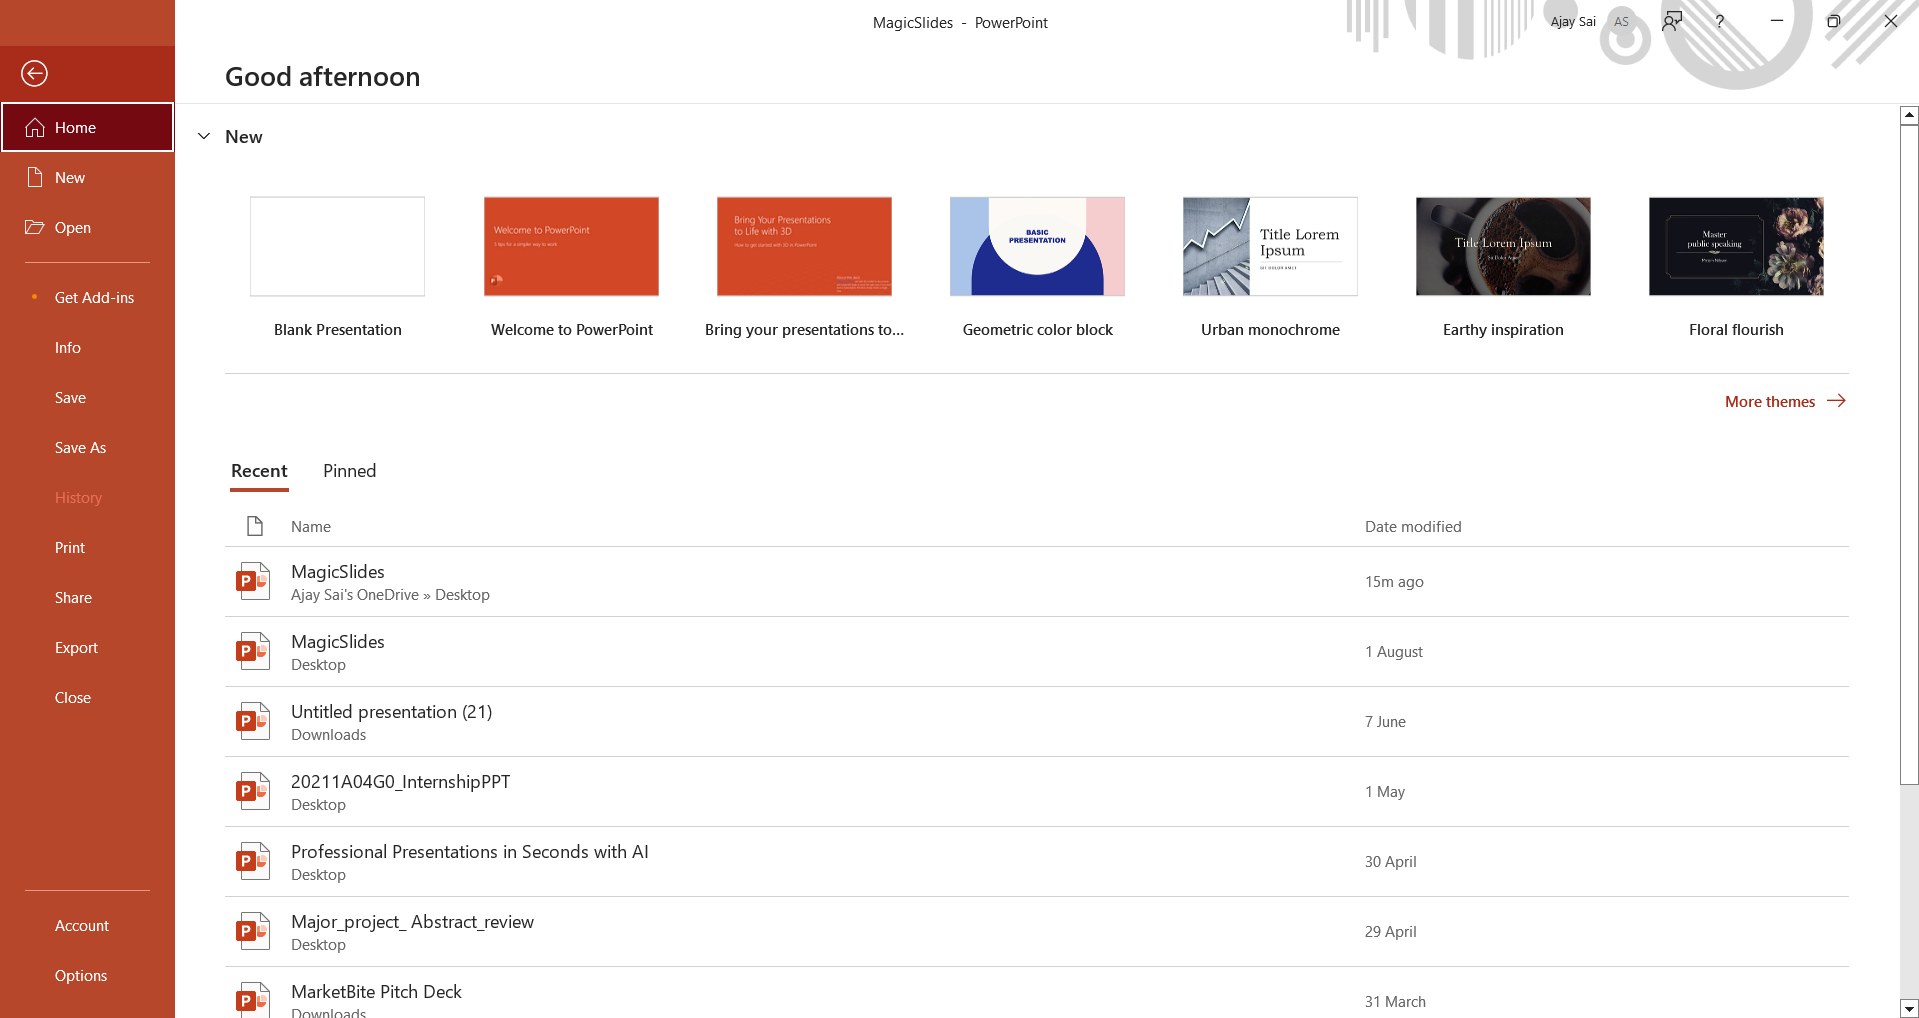The image size is (1919, 1018).
Task: Click the Ajay Sai account name
Action: [1573, 22]
